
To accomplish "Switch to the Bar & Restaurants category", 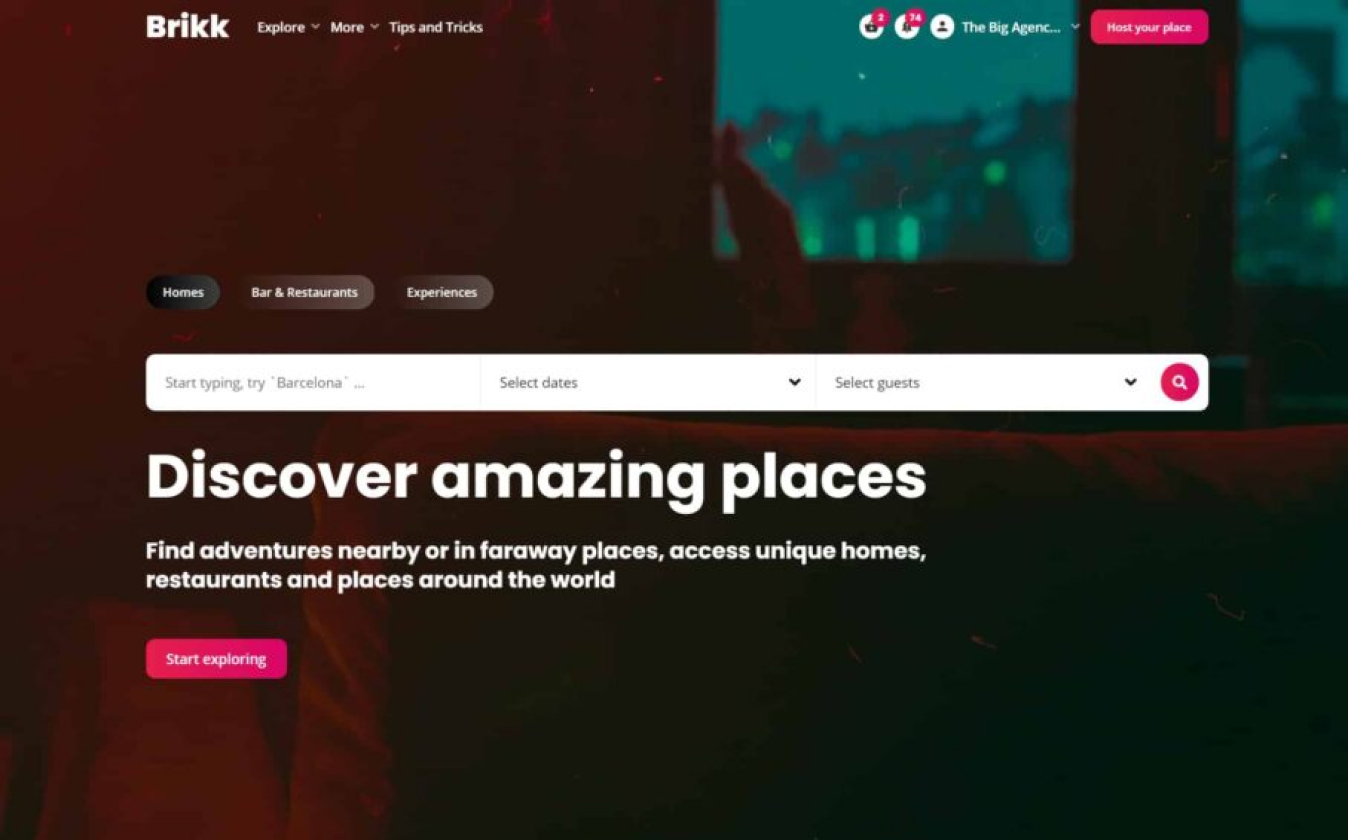I will pyautogui.click(x=304, y=292).
